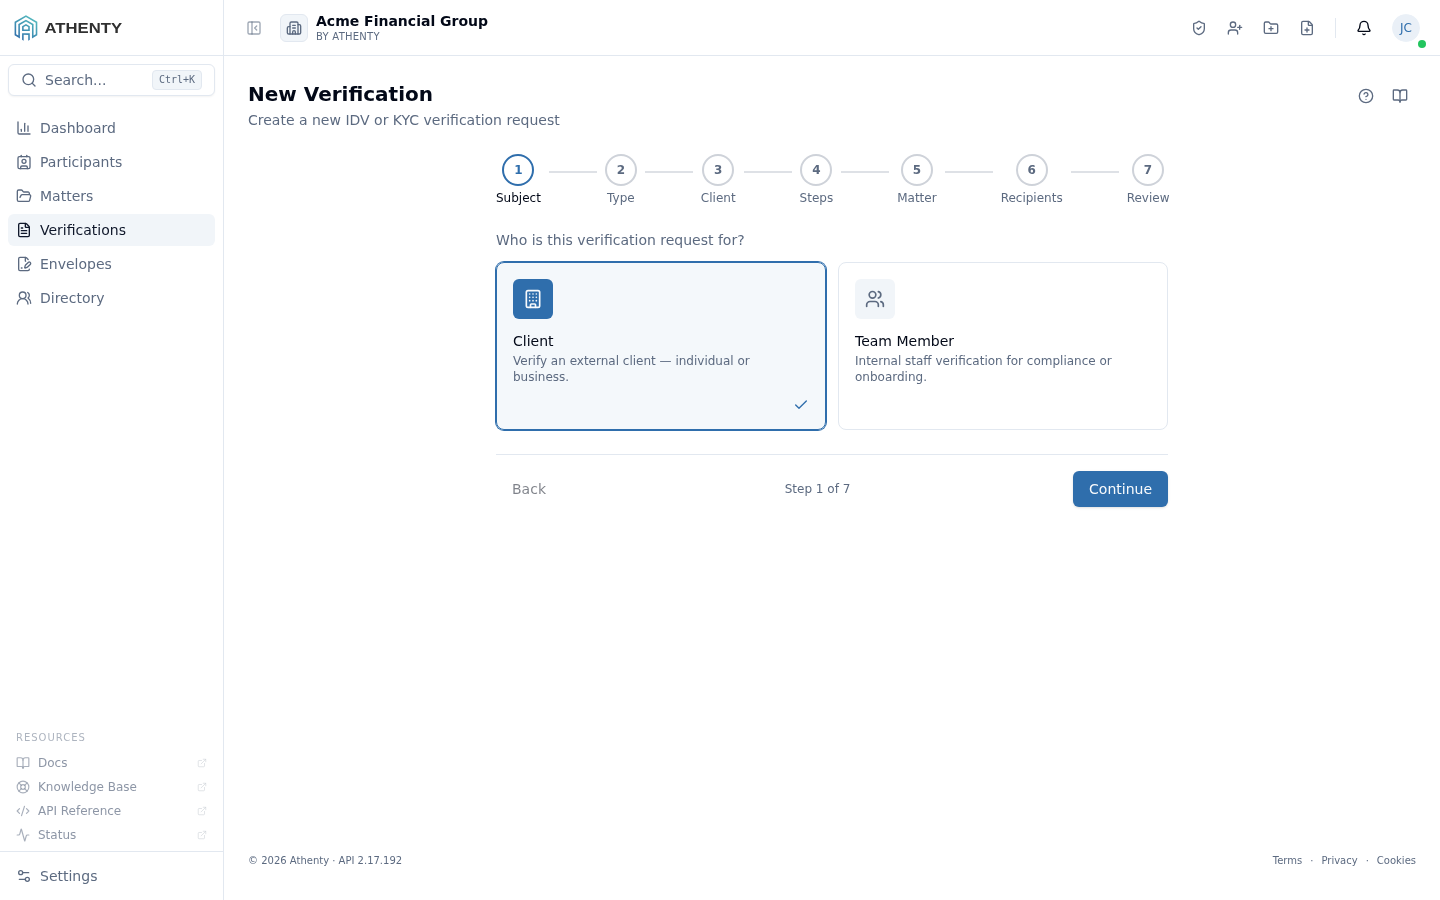The width and height of the screenshot is (1440, 900).
Task: Open Verifications in sidebar
Action: click(111, 230)
